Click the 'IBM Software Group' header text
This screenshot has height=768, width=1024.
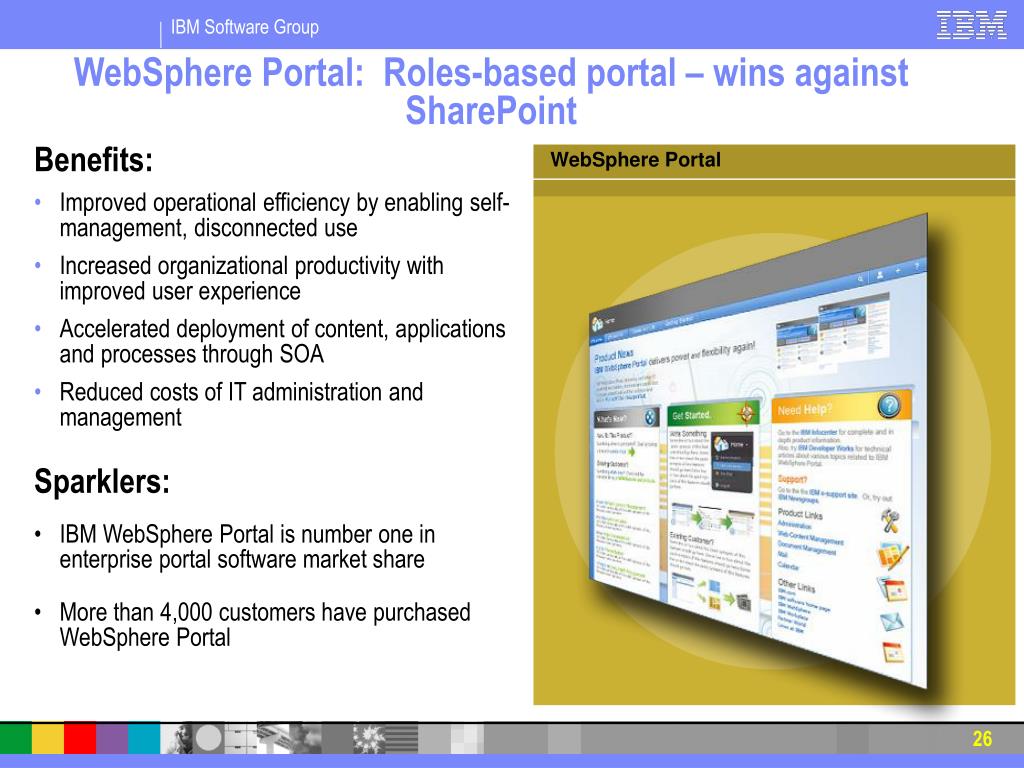pyautogui.click(x=244, y=27)
